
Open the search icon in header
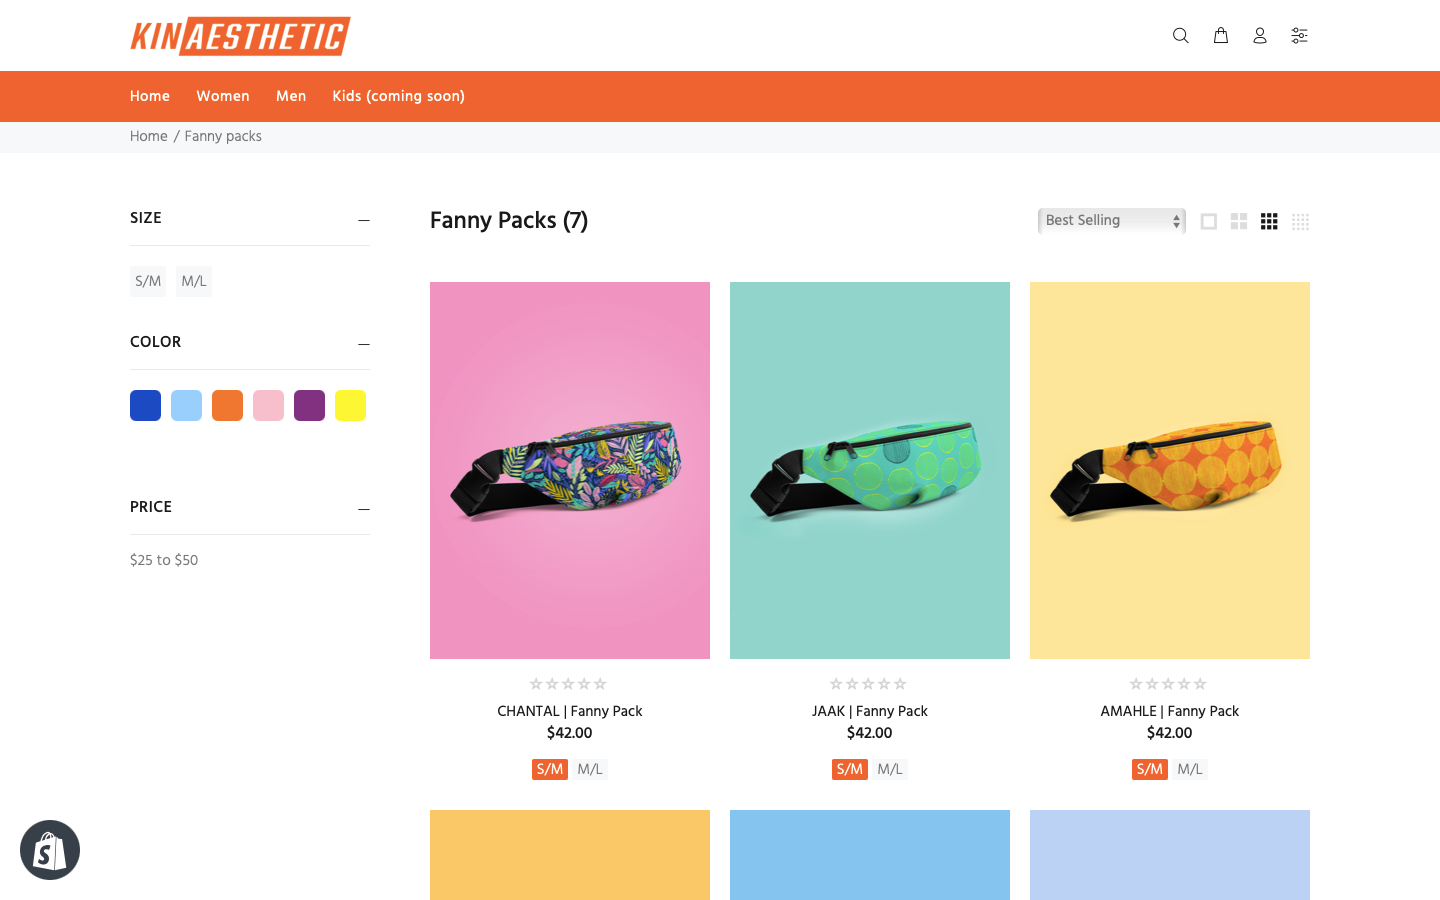(1180, 36)
